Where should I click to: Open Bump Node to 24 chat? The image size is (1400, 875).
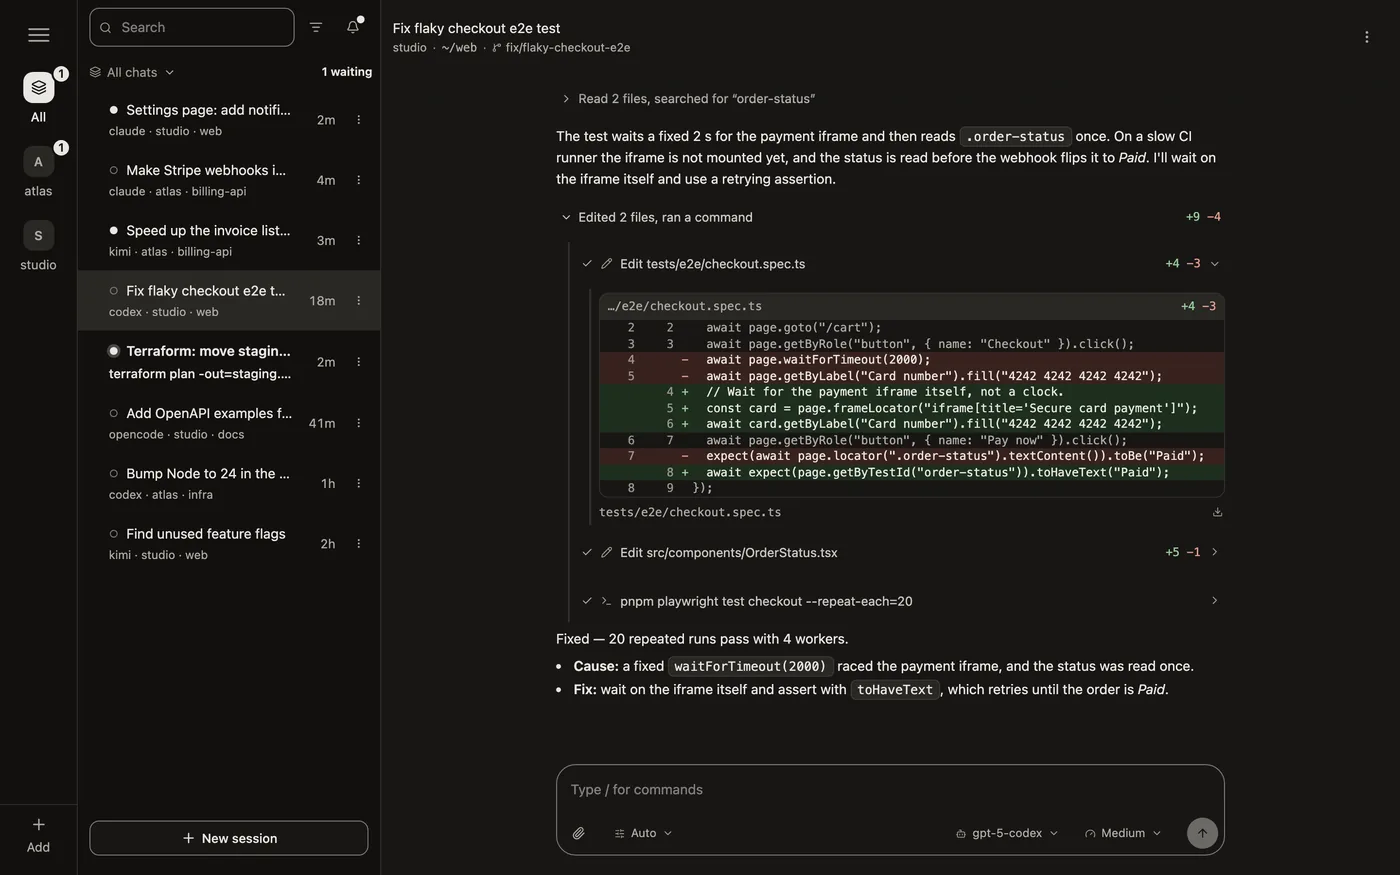pyautogui.click(x=229, y=483)
